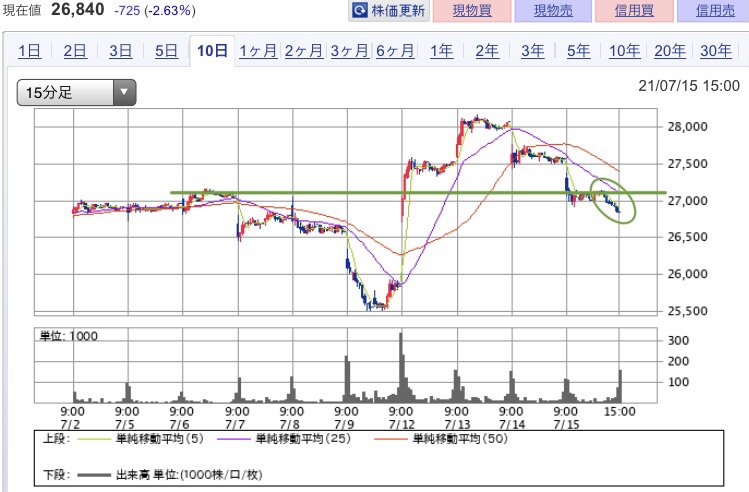Switch to the 6ヶ月 period
The height and width of the screenshot is (492, 749).
tap(395, 51)
